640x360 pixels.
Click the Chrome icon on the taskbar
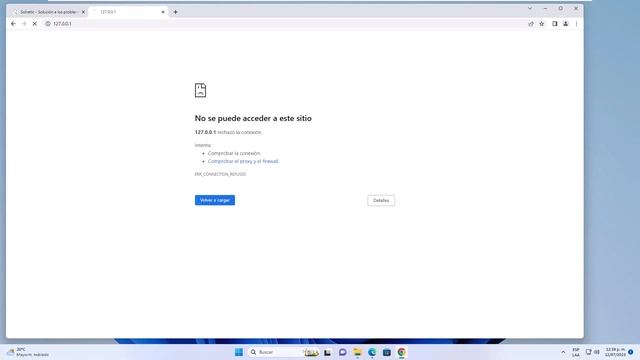click(x=401, y=352)
